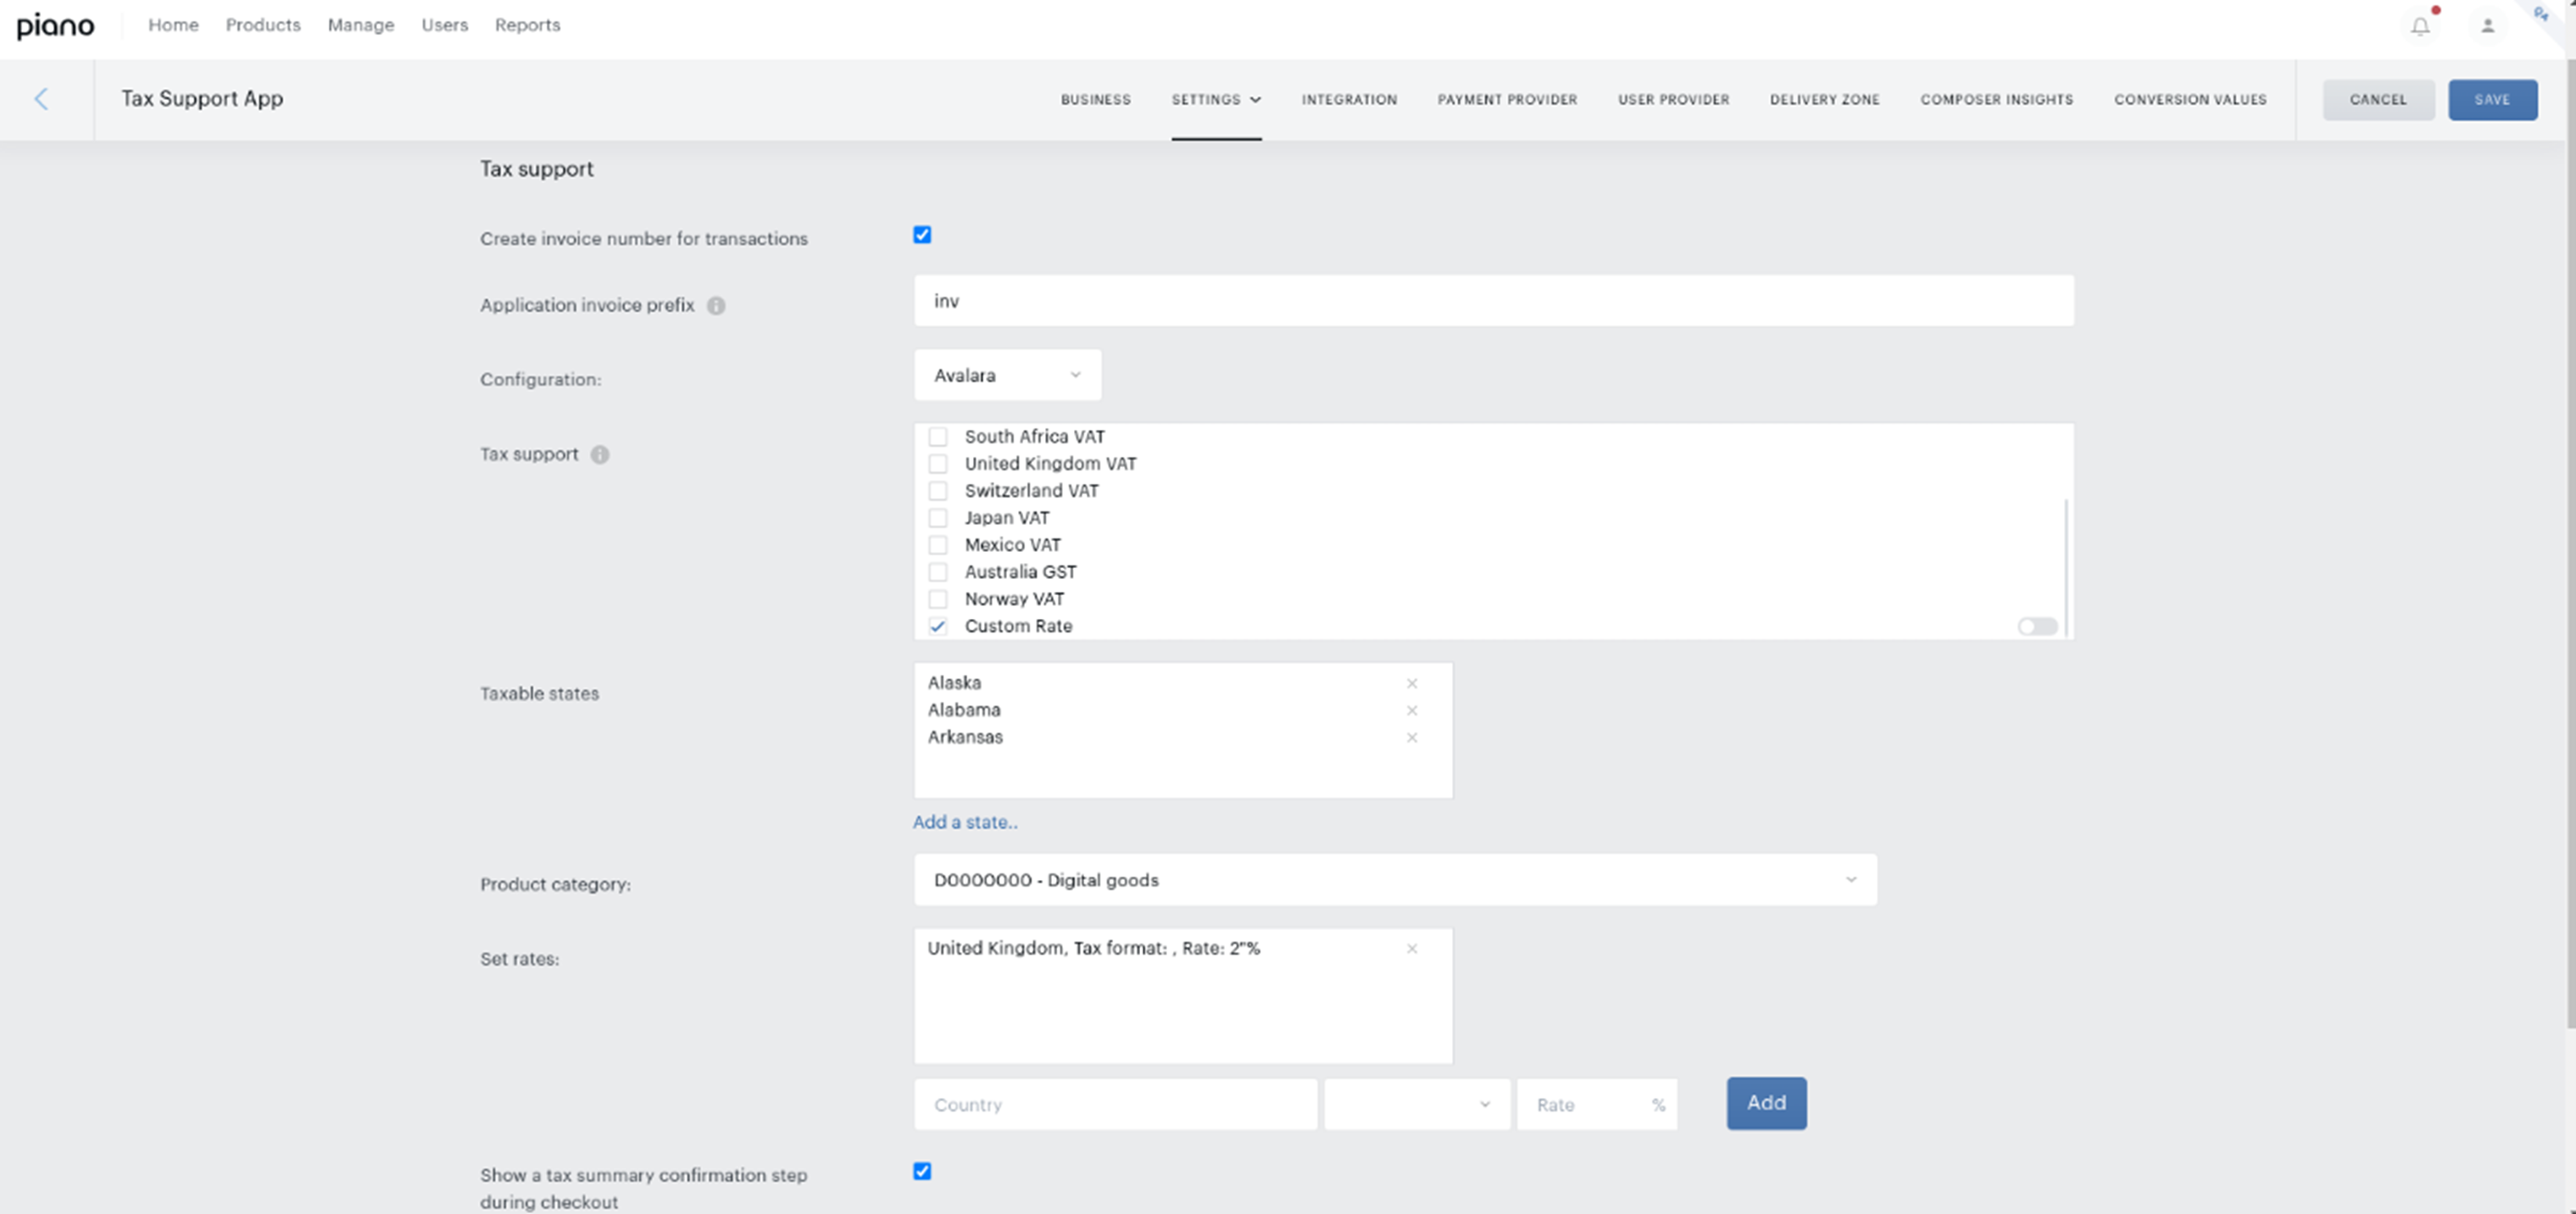Click info icon beside Tax support label
The width and height of the screenshot is (2576, 1214).
pos(600,455)
